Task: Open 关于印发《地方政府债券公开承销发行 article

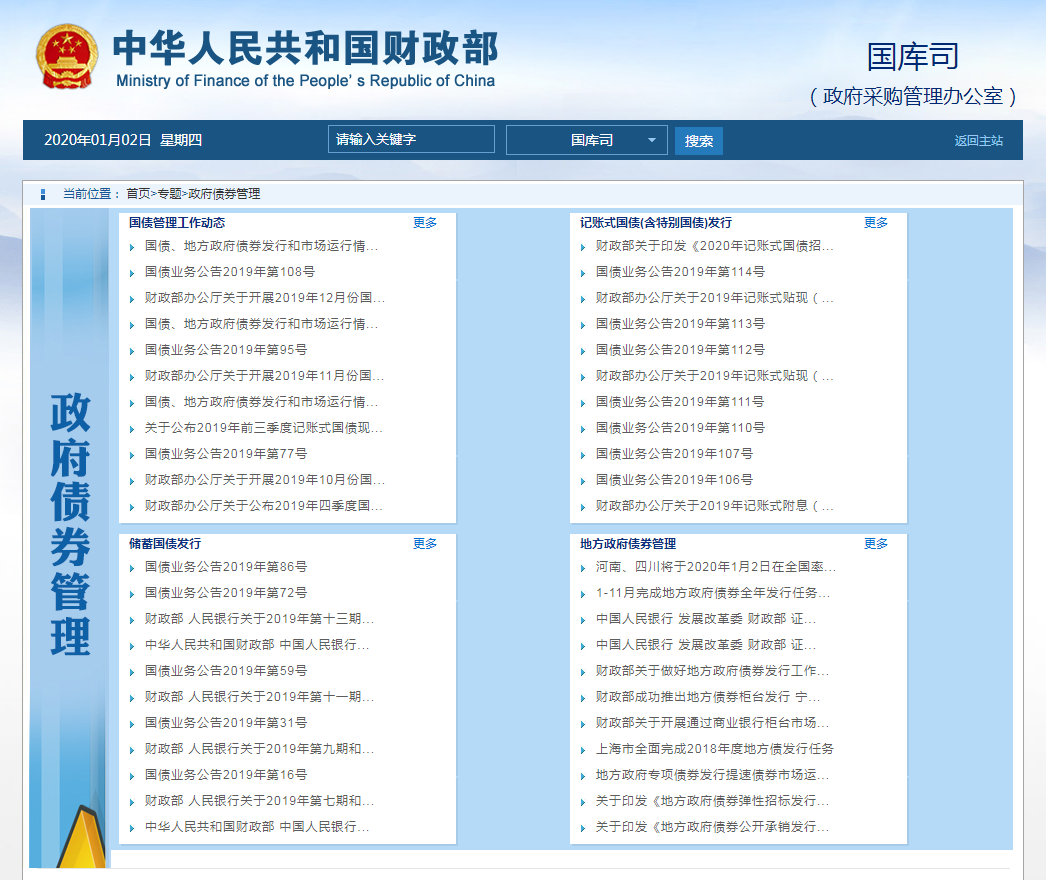Action: tap(712, 827)
